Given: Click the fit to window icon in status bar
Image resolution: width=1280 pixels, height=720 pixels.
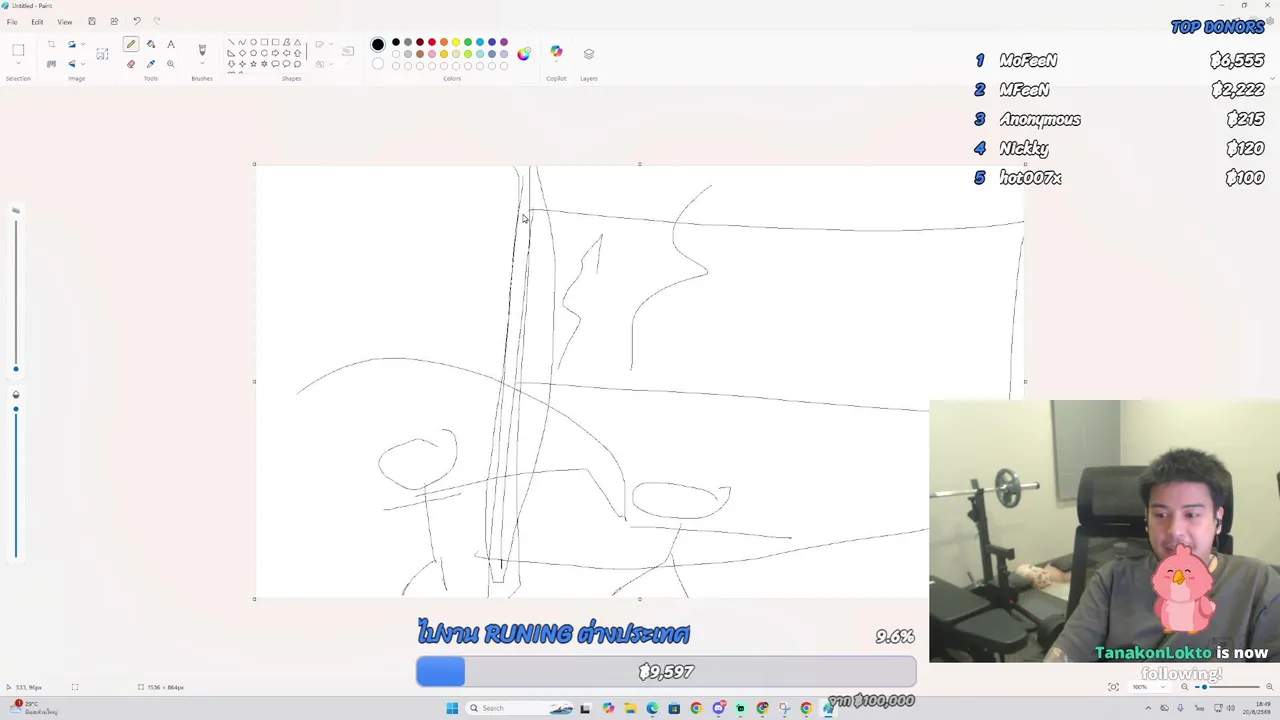Looking at the screenshot, I should pyautogui.click(x=1113, y=687).
